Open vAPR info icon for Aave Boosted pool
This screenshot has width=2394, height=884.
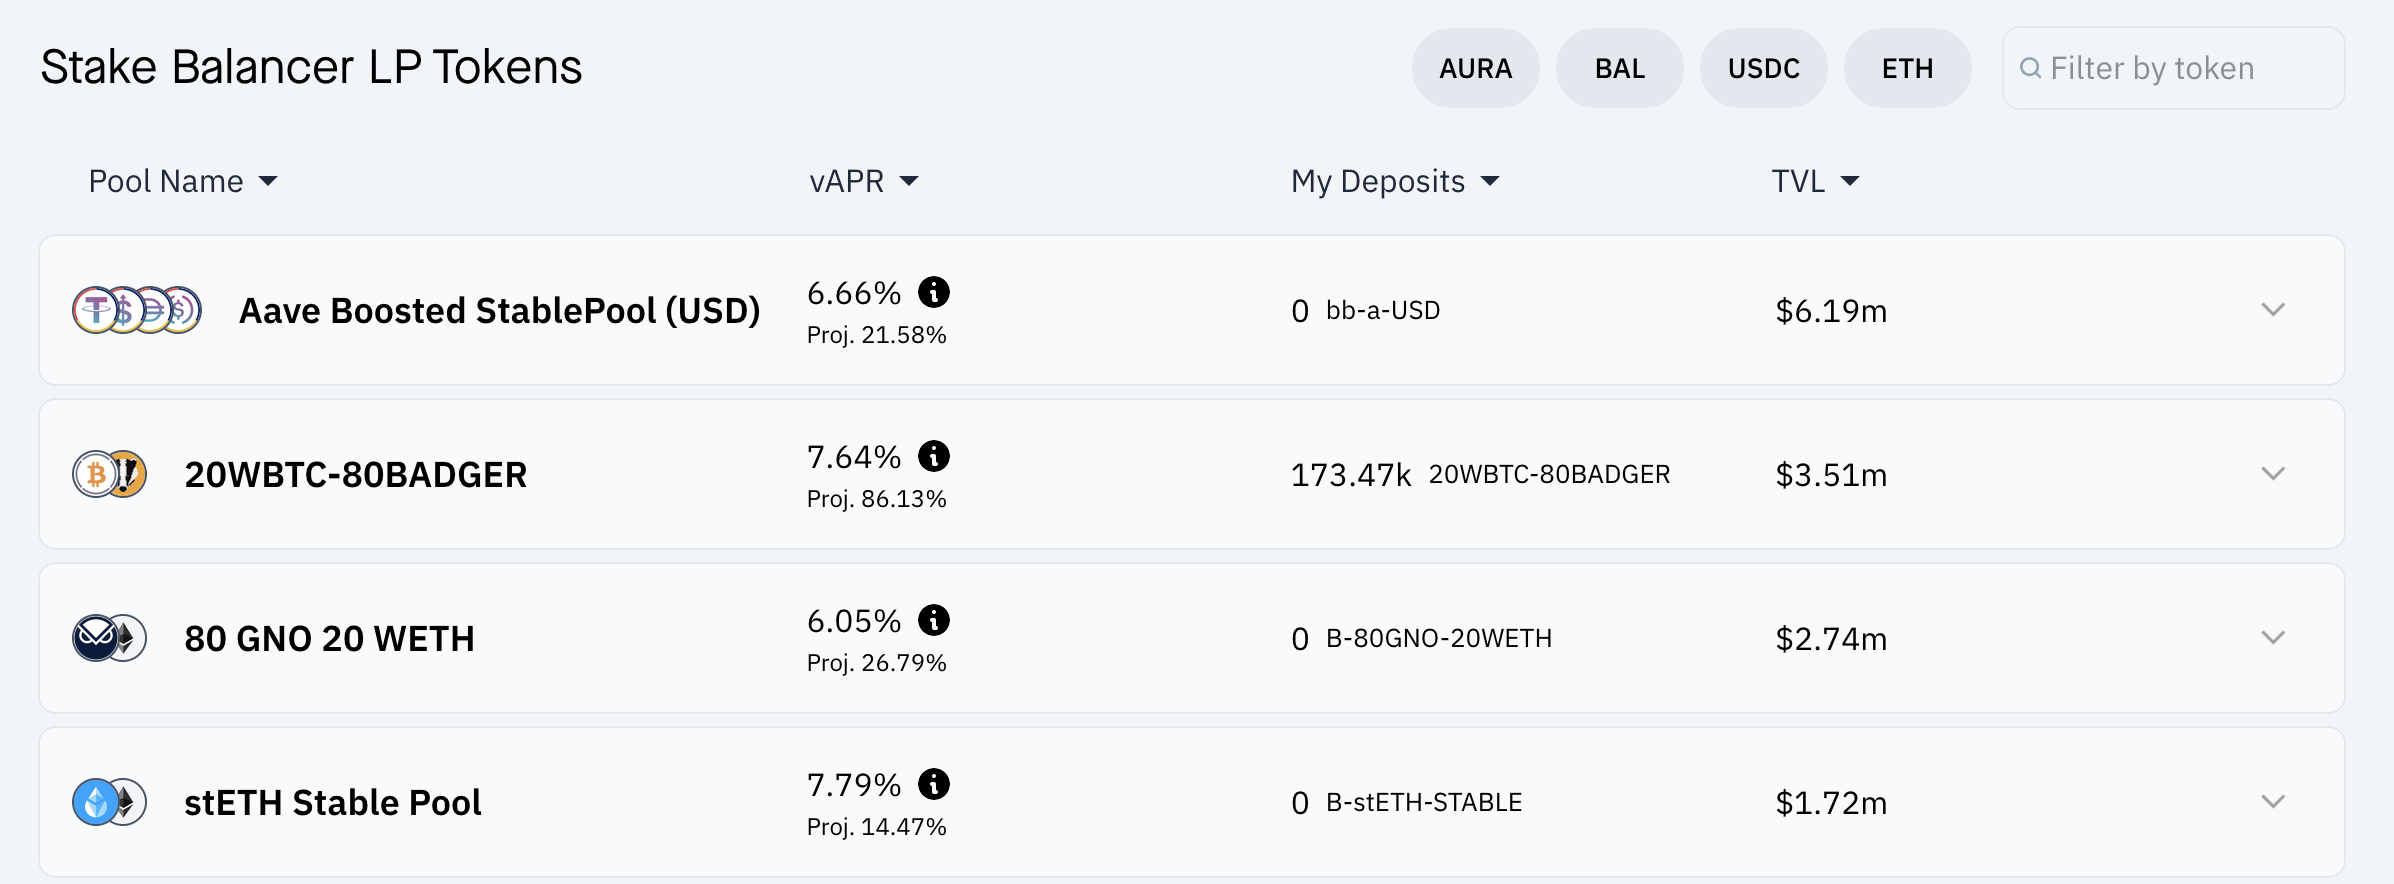click(934, 292)
